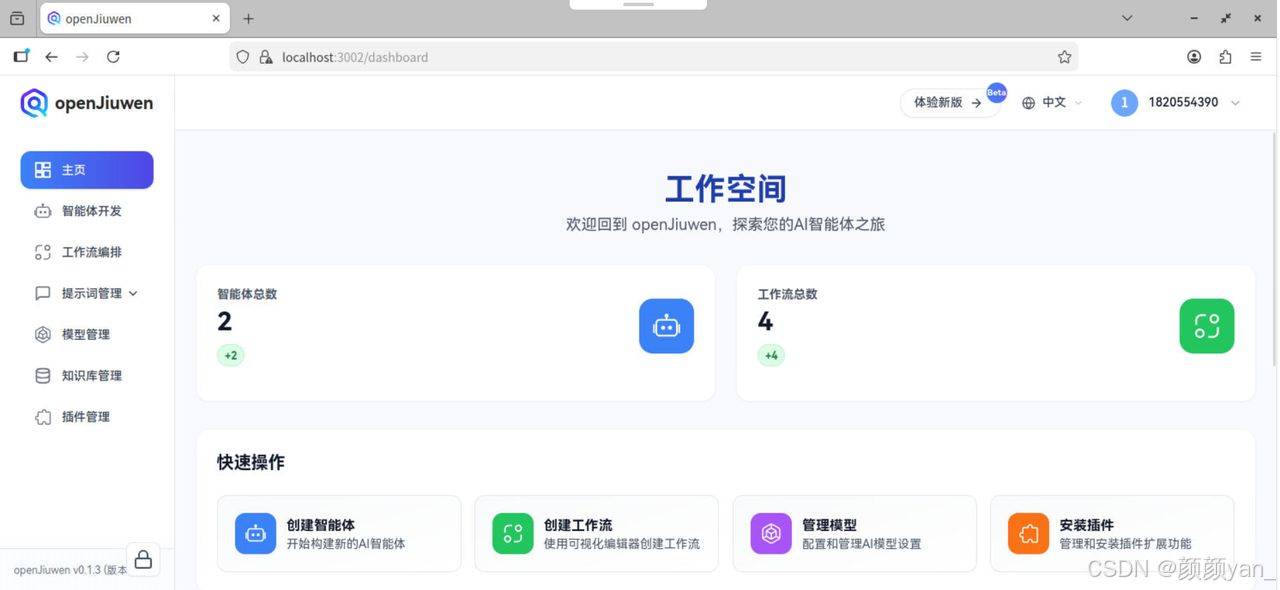The image size is (1280, 590).
Task: Click the globe language icon
Action: tap(1028, 103)
